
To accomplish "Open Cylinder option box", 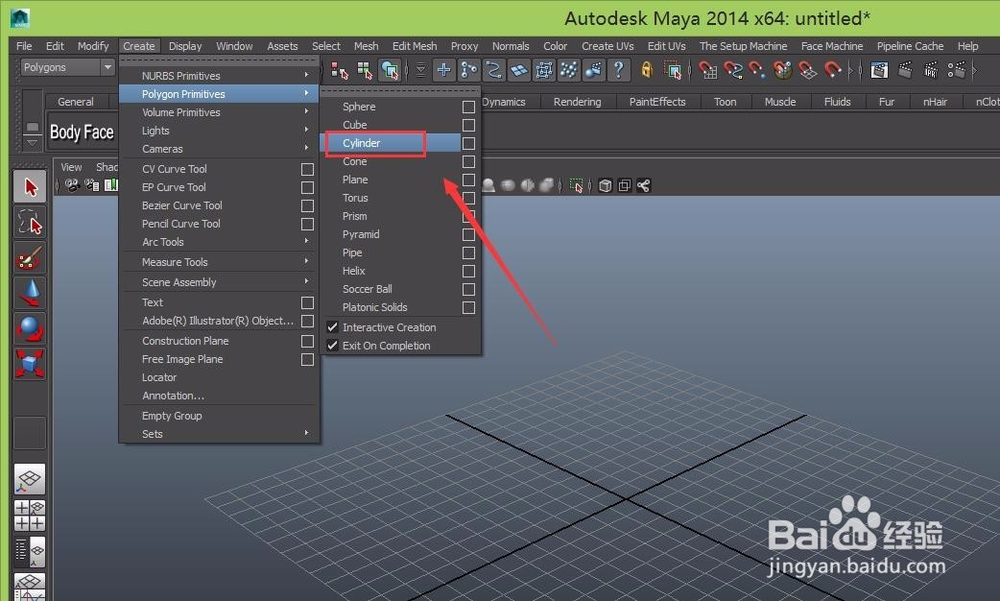I will click(x=469, y=143).
